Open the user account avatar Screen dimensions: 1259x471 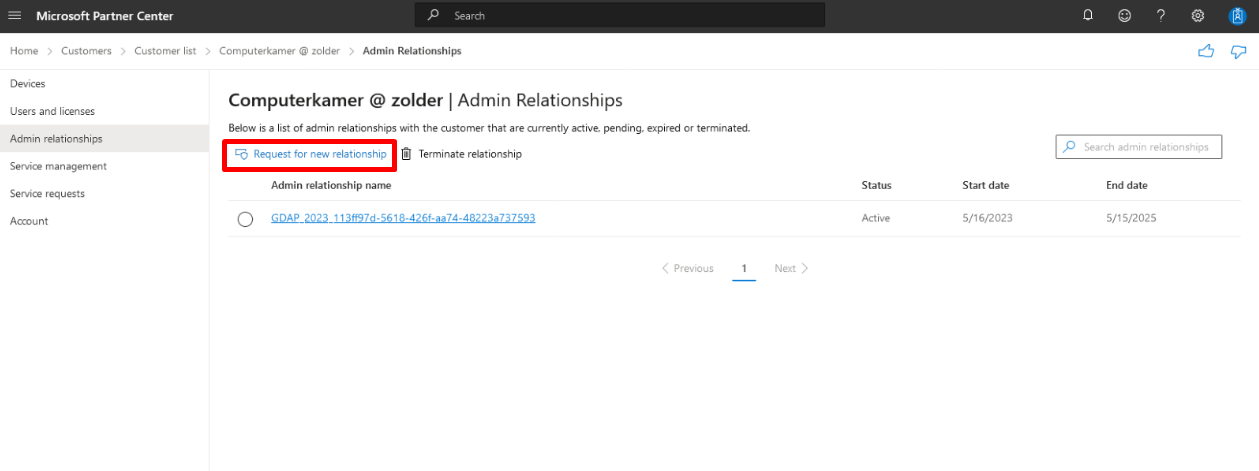point(1236,16)
